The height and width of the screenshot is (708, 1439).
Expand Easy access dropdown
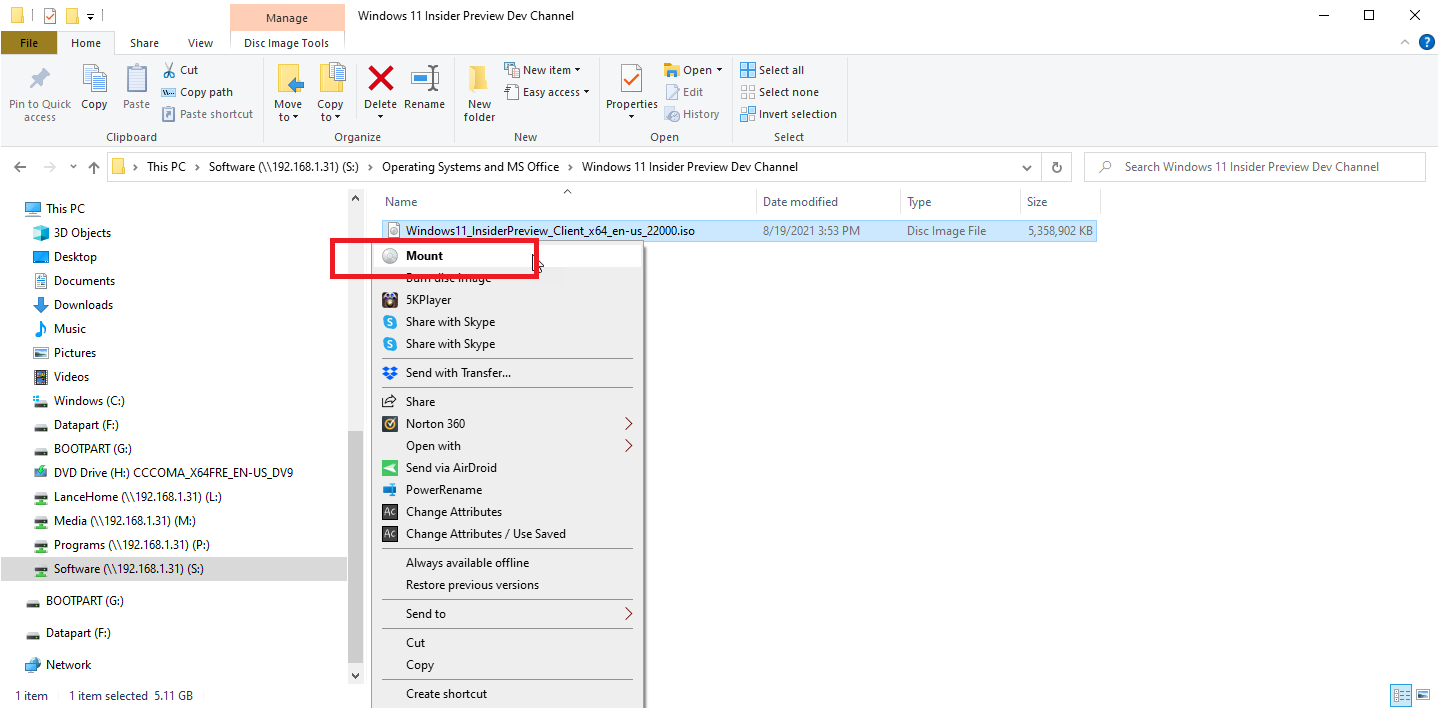coord(586,92)
